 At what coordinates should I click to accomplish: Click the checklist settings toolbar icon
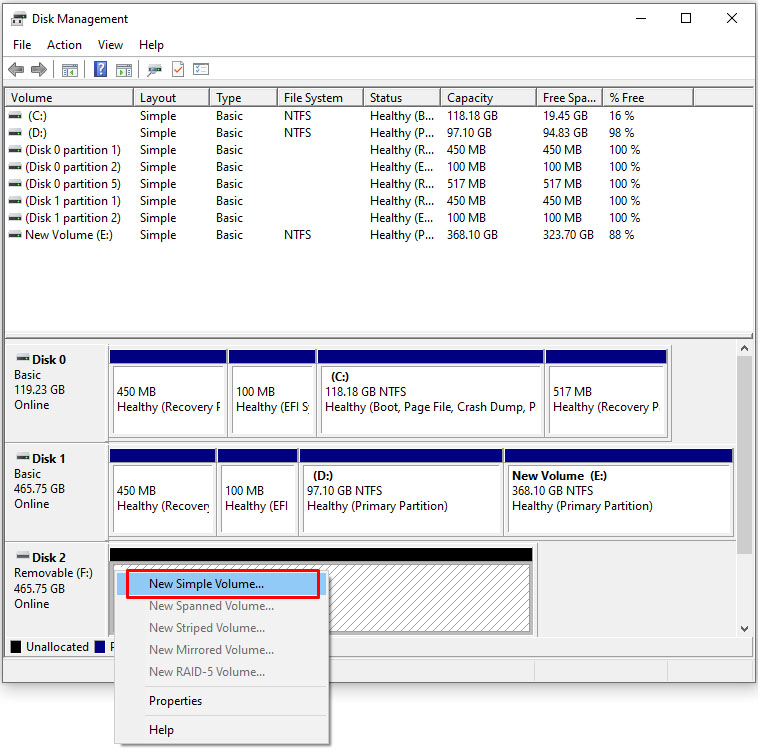click(201, 70)
